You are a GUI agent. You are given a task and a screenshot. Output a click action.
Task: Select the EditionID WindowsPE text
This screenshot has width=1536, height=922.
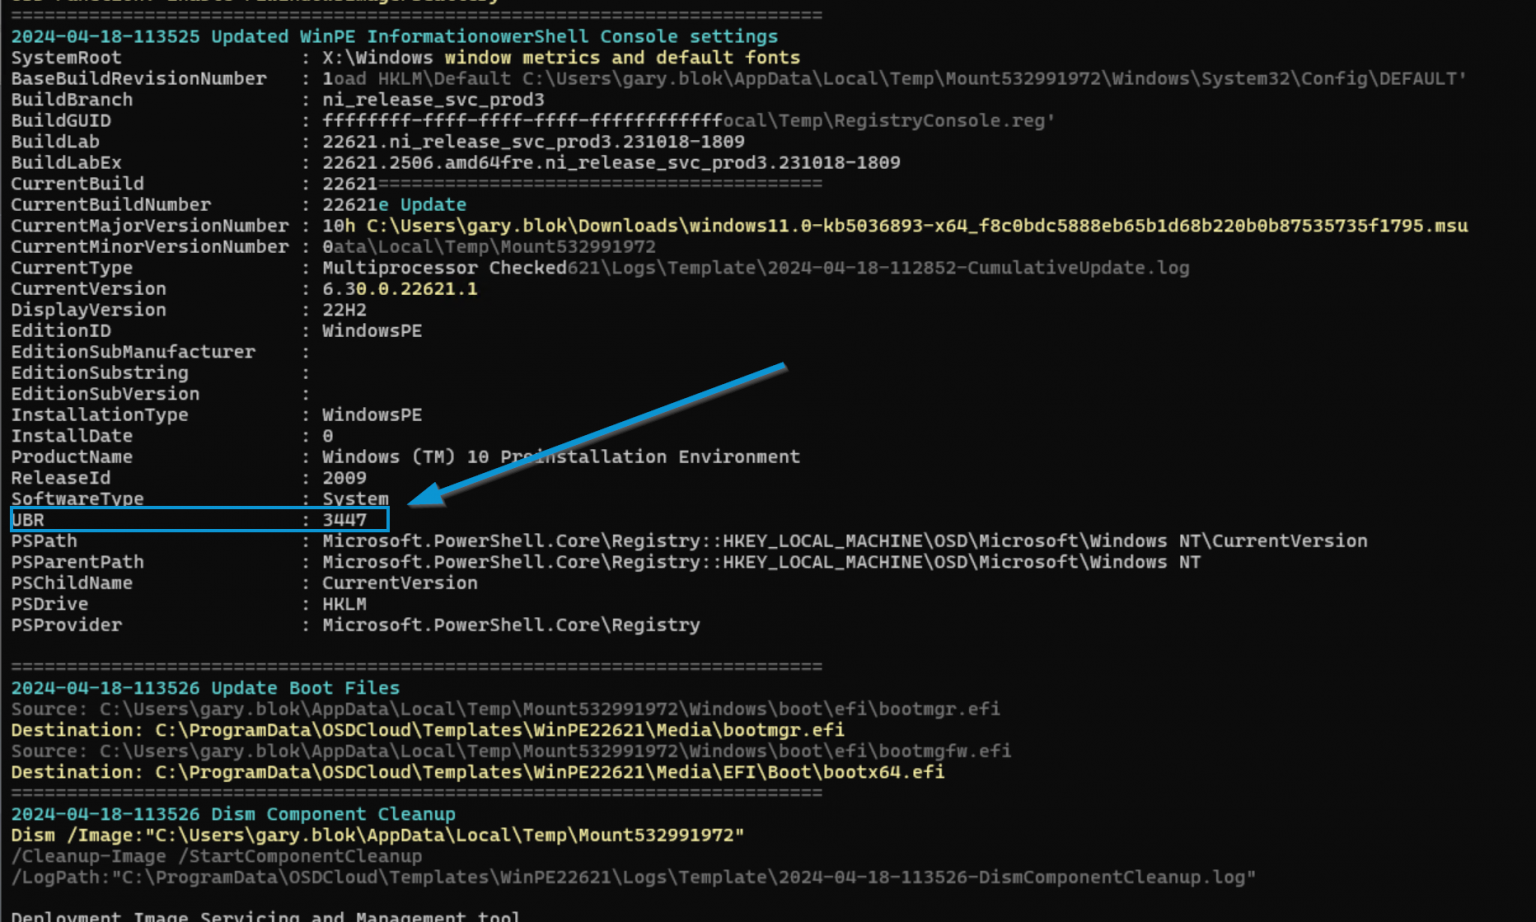(372, 330)
